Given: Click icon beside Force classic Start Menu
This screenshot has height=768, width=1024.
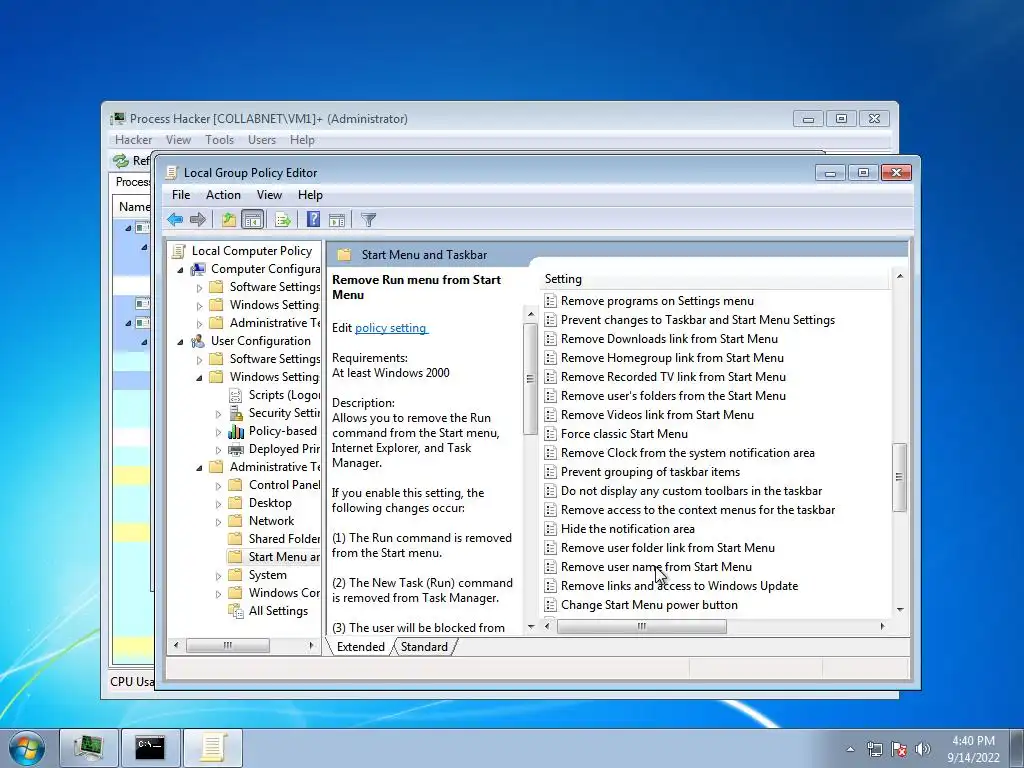Looking at the screenshot, I should tap(551, 434).
